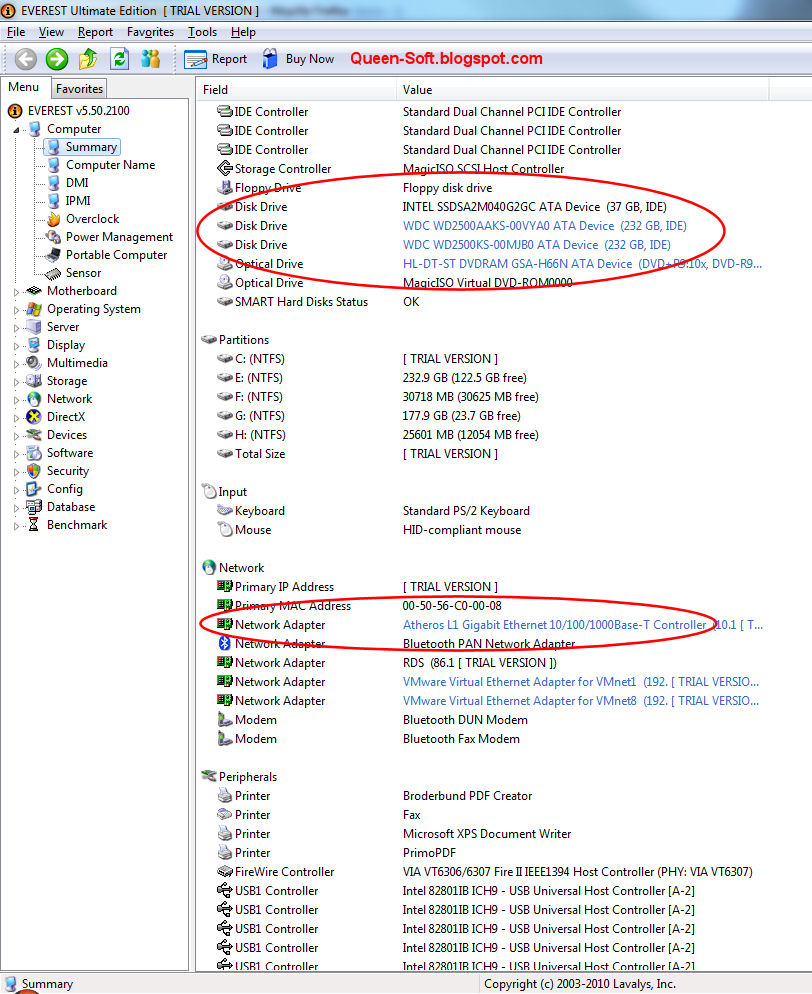This screenshot has height=994, width=812.
Task: Click the Motherboard icon in tree
Action: point(34,291)
